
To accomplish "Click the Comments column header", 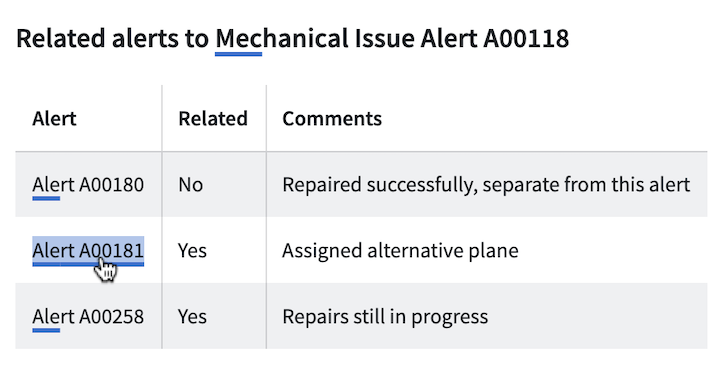I will 332,119.
